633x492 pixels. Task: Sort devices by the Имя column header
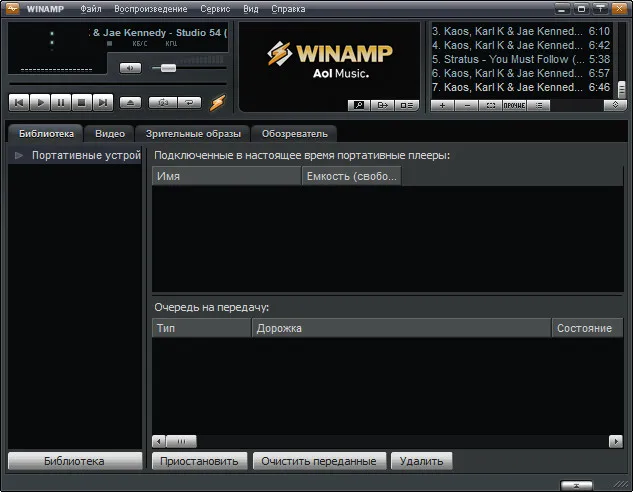click(x=226, y=176)
